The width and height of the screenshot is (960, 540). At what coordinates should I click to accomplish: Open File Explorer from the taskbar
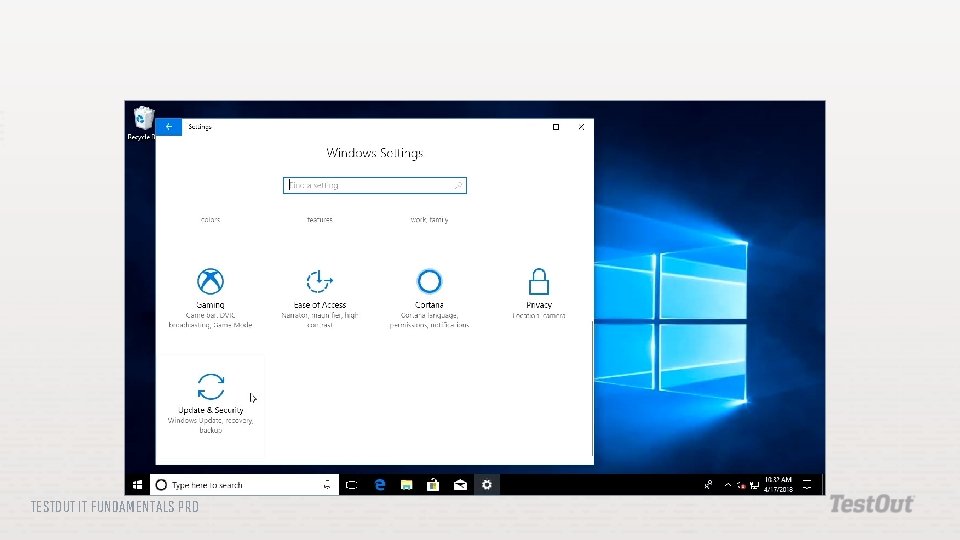click(407, 485)
